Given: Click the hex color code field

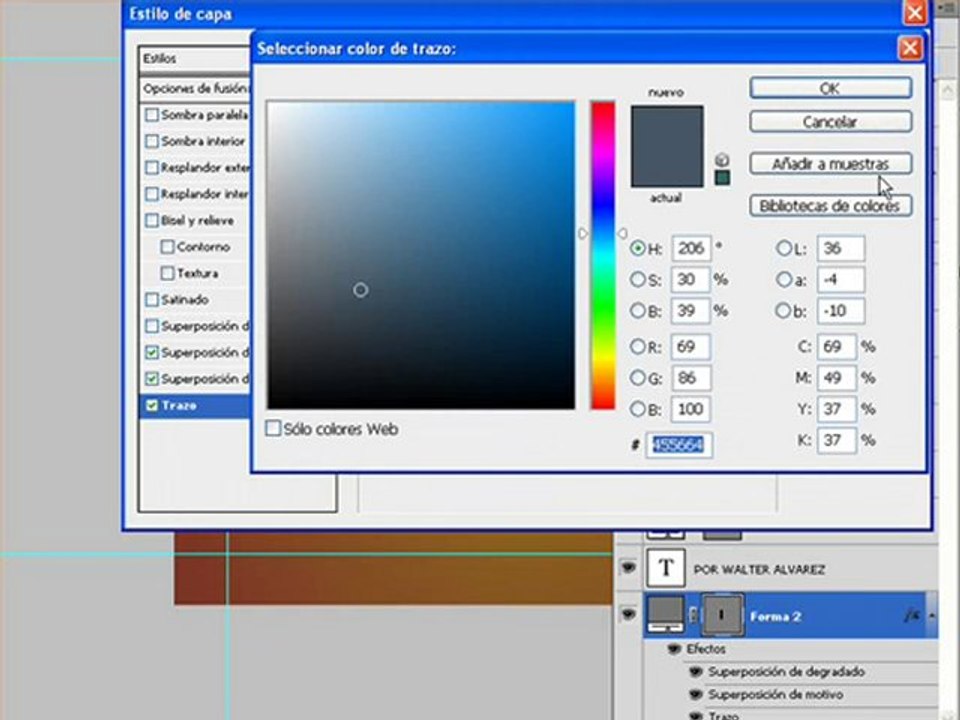Looking at the screenshot, I should (679, 444).
